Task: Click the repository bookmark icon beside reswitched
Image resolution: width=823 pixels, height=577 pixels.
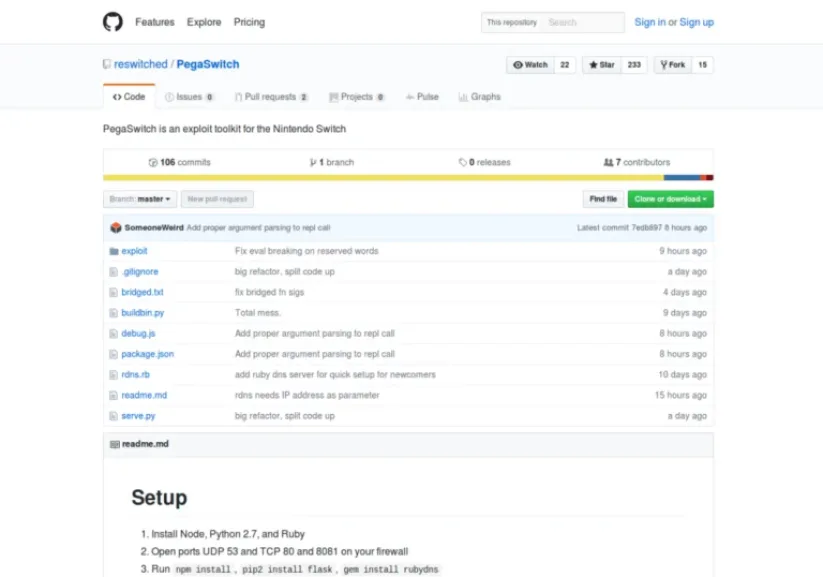Action: pyautogui.click(x=106, y=63)
